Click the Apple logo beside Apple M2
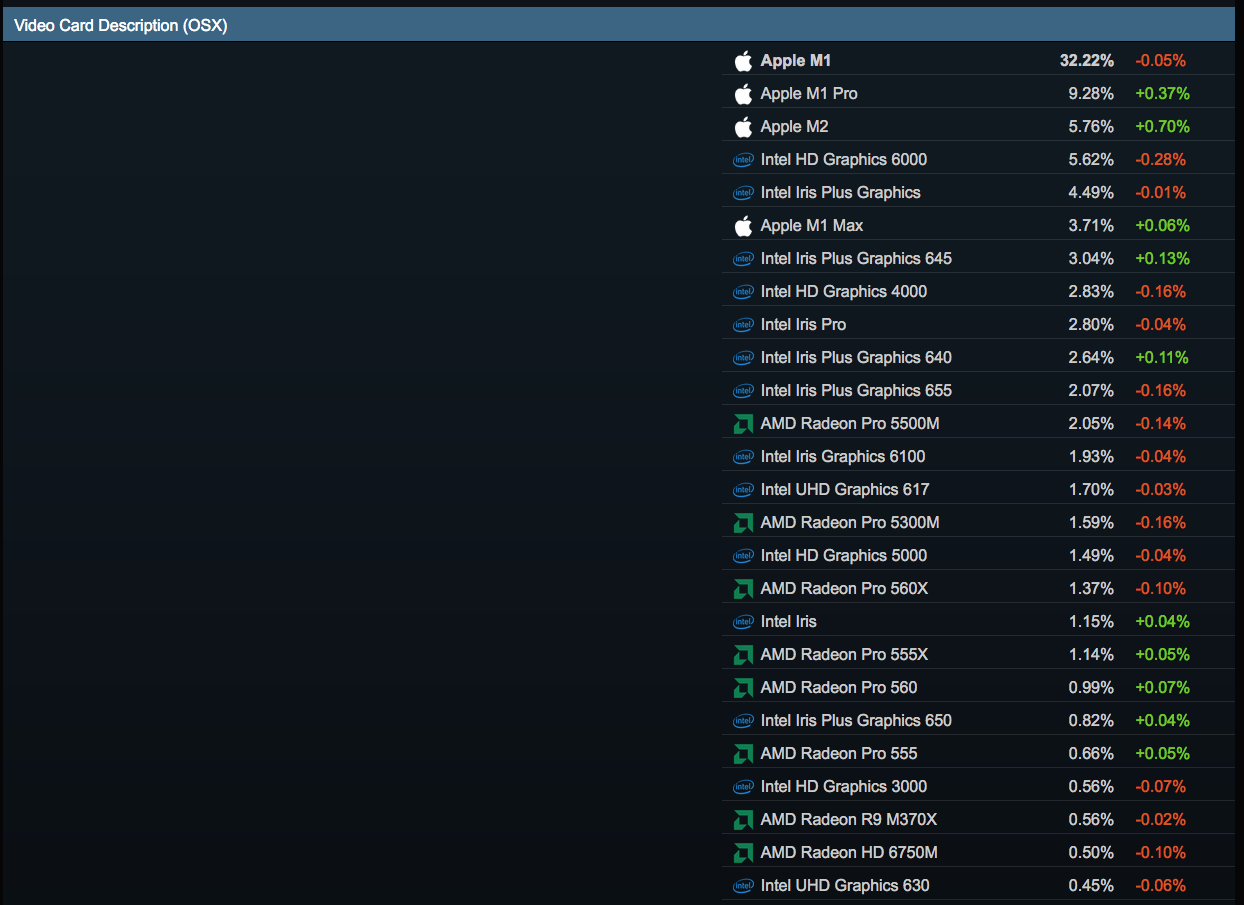1244x905 pixels. click(743, 127)
